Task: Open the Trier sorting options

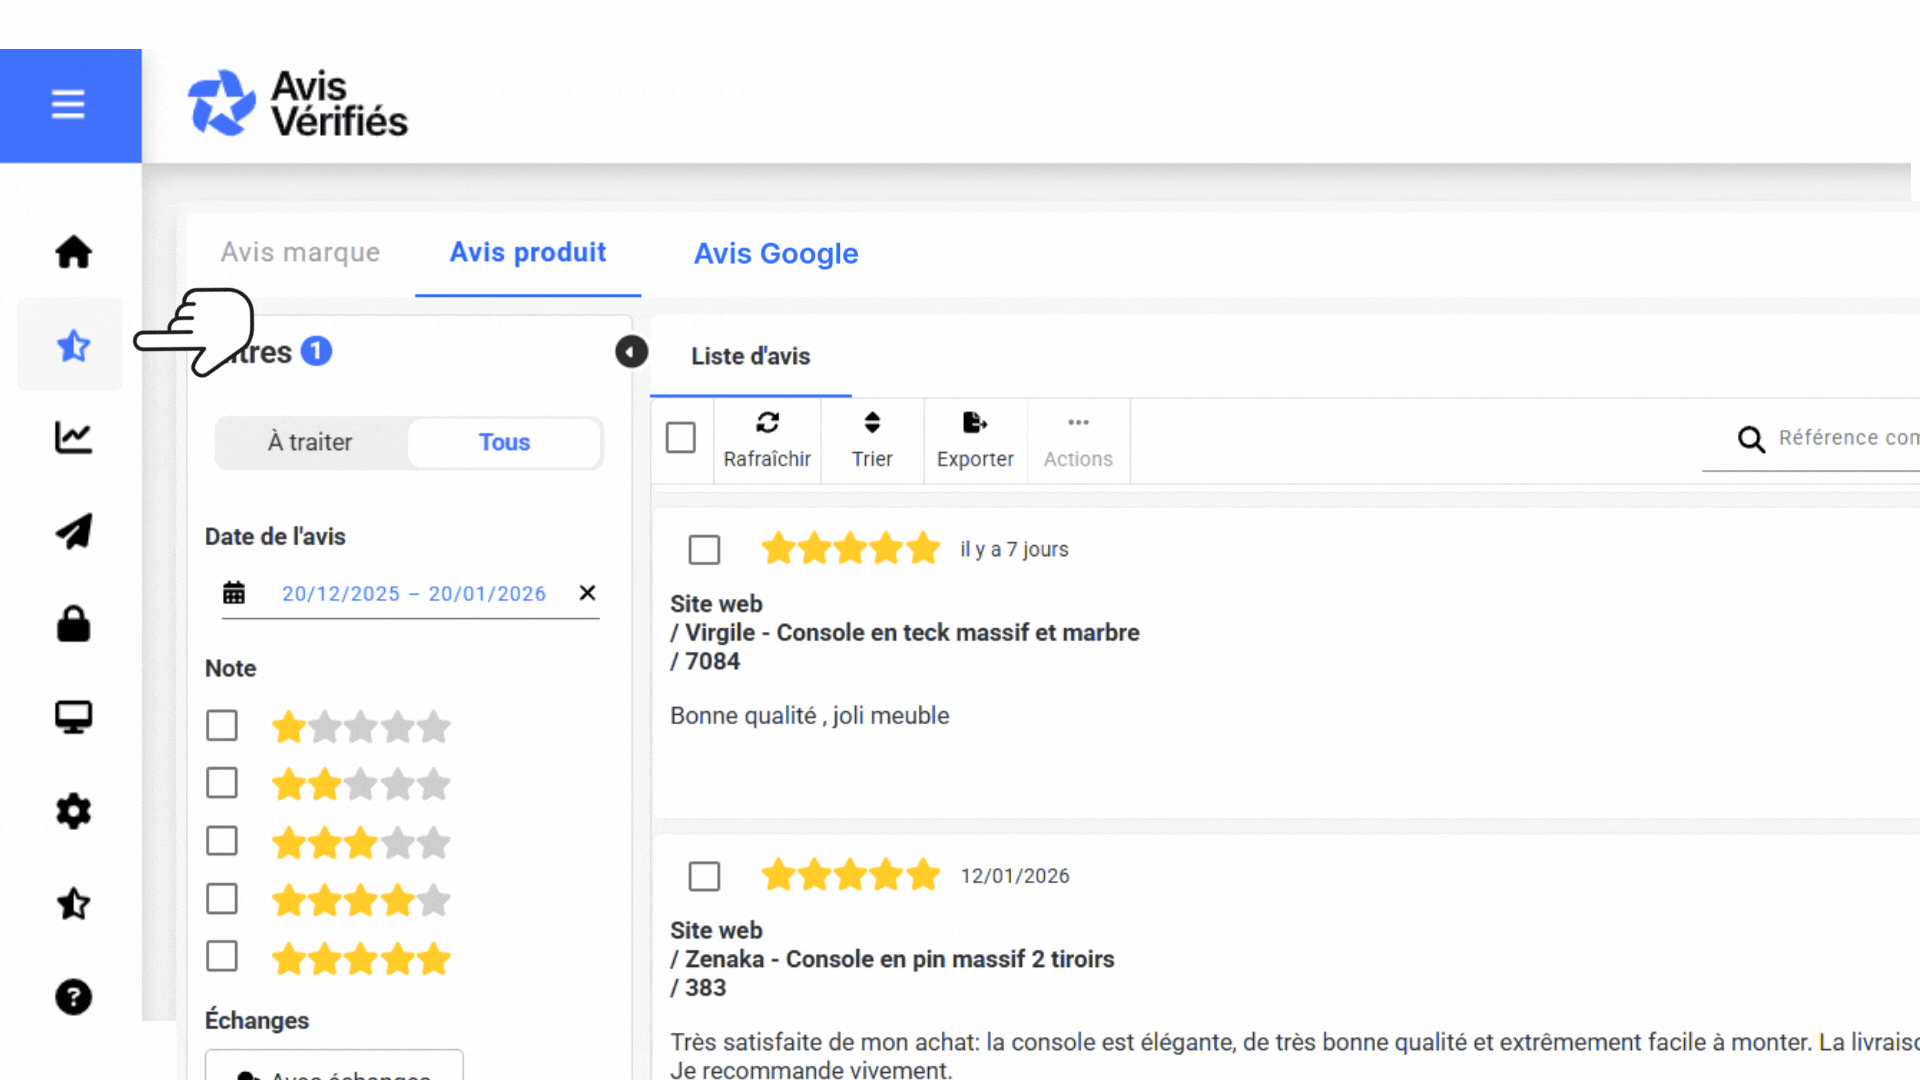Action: (871, 440)
